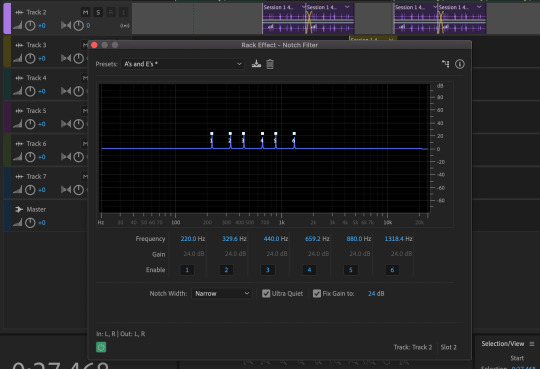Select the Track 3 name label
This screenshot has height=369, width=540.
click(x=36, y=45)
